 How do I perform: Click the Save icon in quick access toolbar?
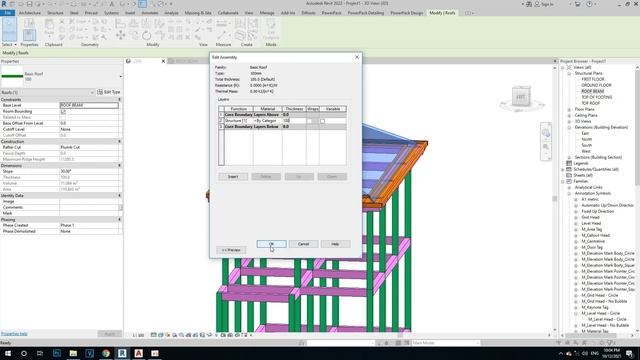click(x=29, y=4)
